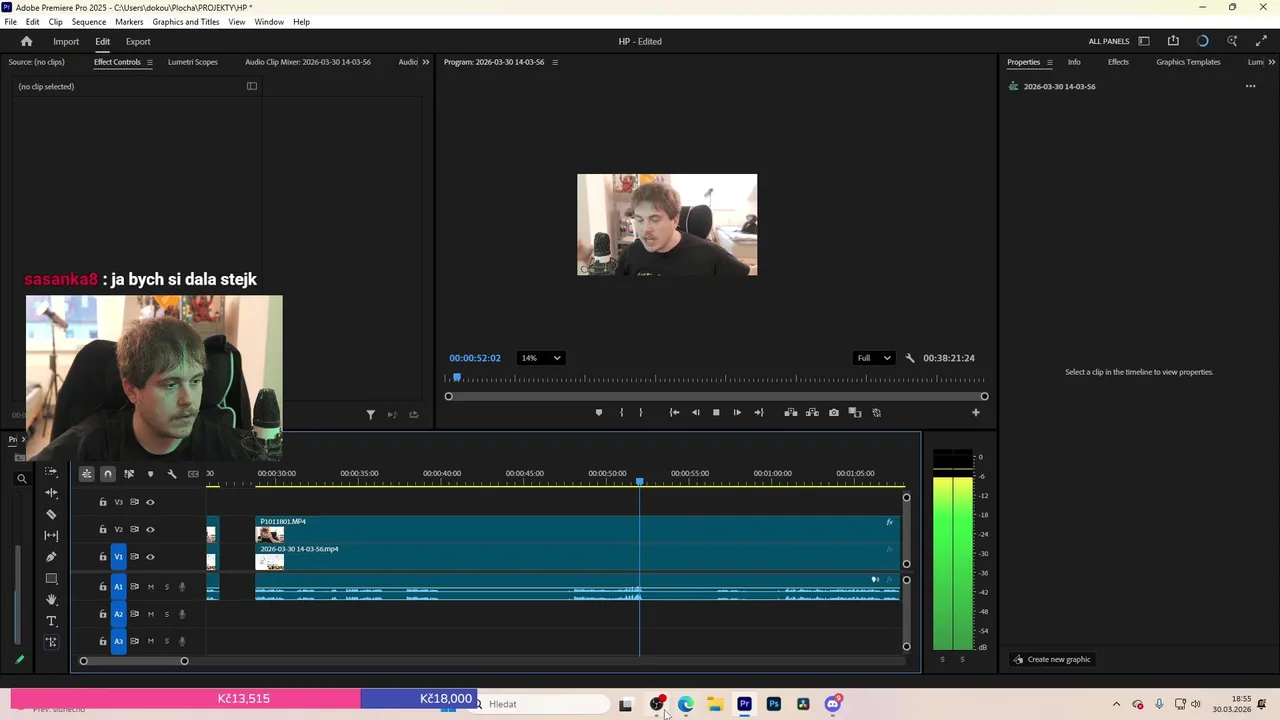Go to In point button

point(674,412)
